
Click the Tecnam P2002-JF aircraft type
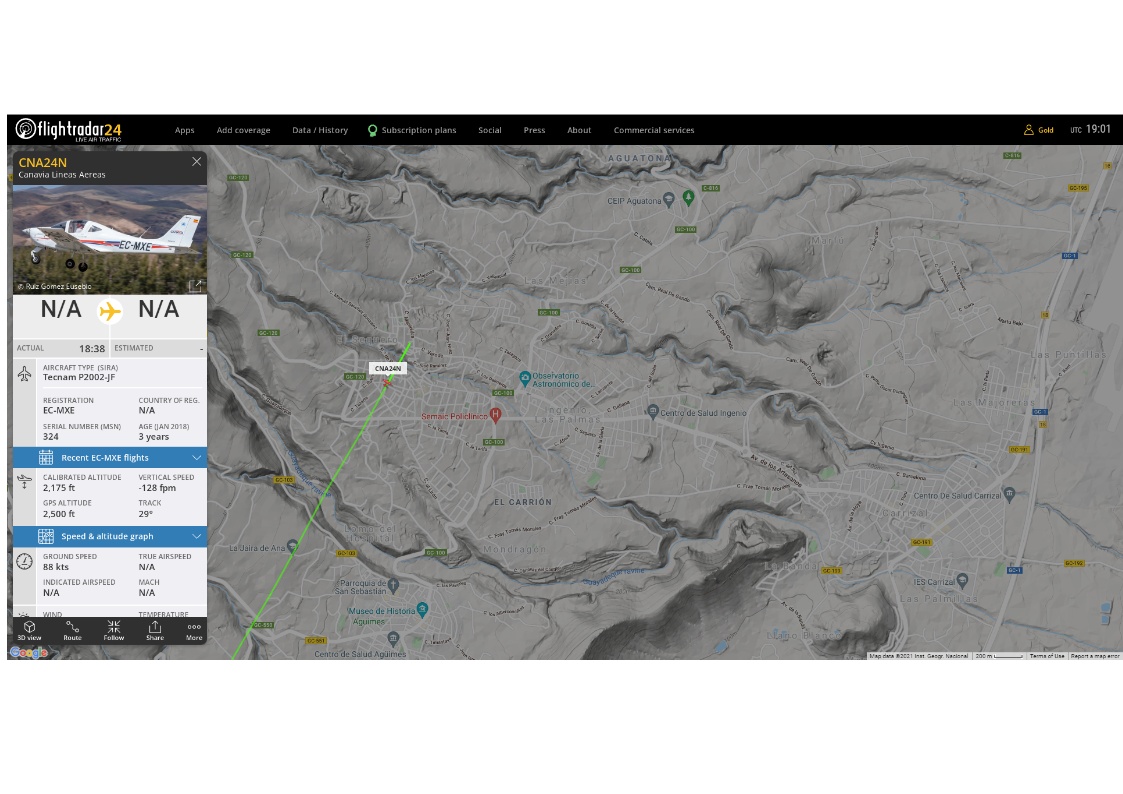(x=79, y=377)
